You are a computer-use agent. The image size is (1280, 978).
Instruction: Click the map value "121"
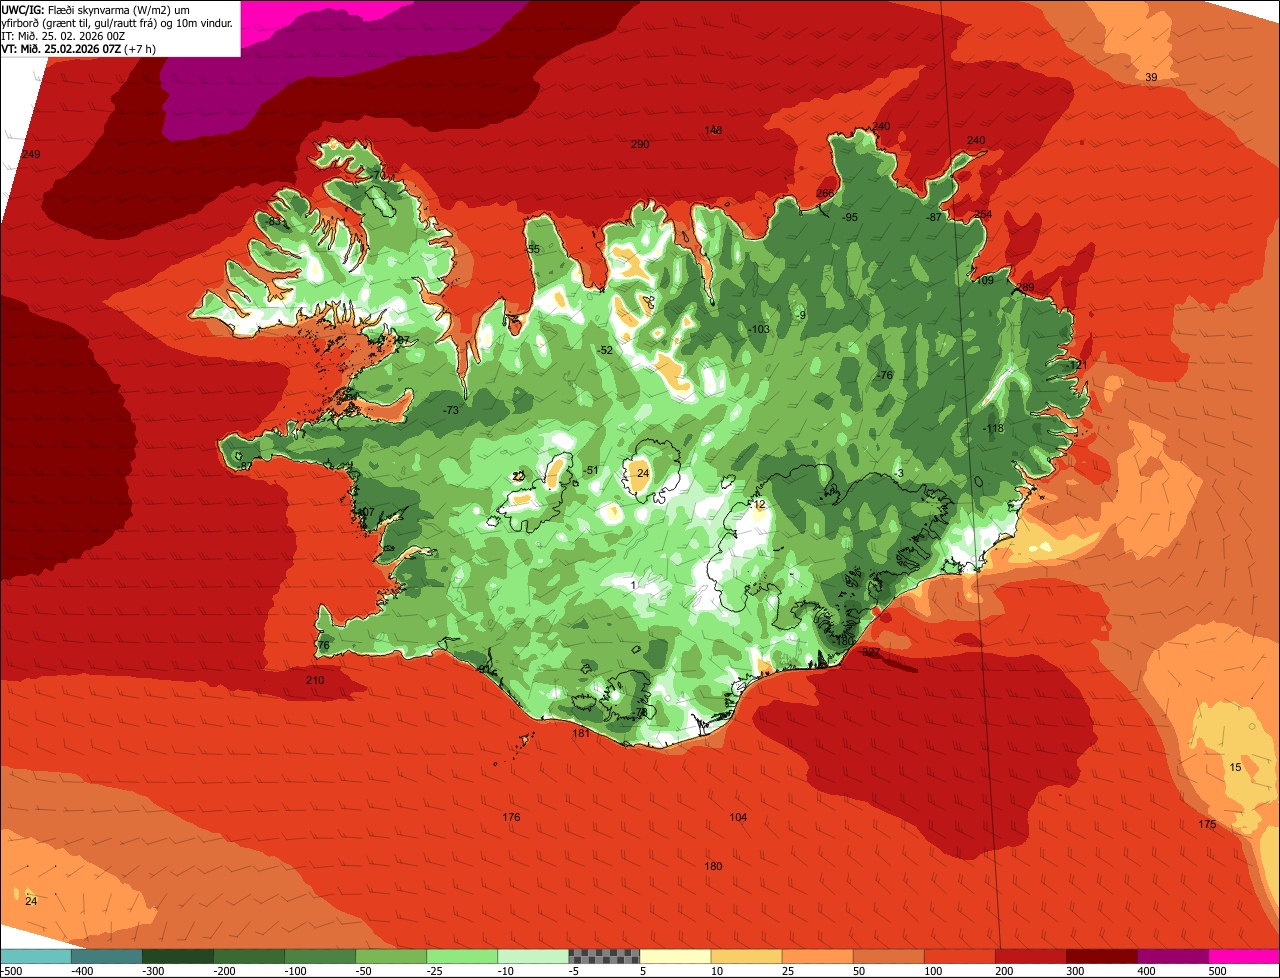pos(1078,366)
